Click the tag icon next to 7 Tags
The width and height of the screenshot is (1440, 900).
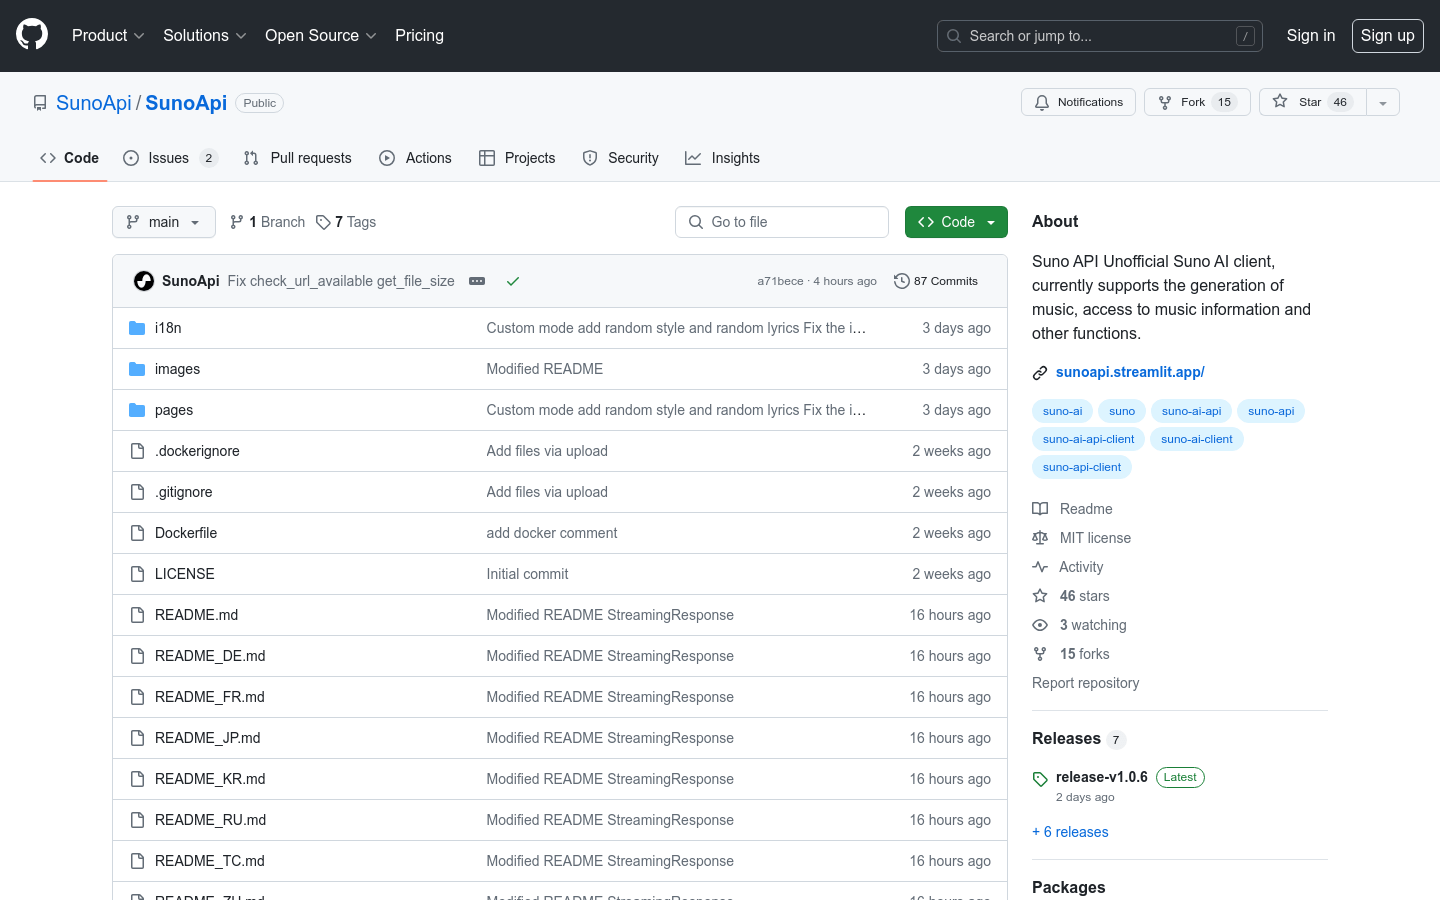click(323, 222)
